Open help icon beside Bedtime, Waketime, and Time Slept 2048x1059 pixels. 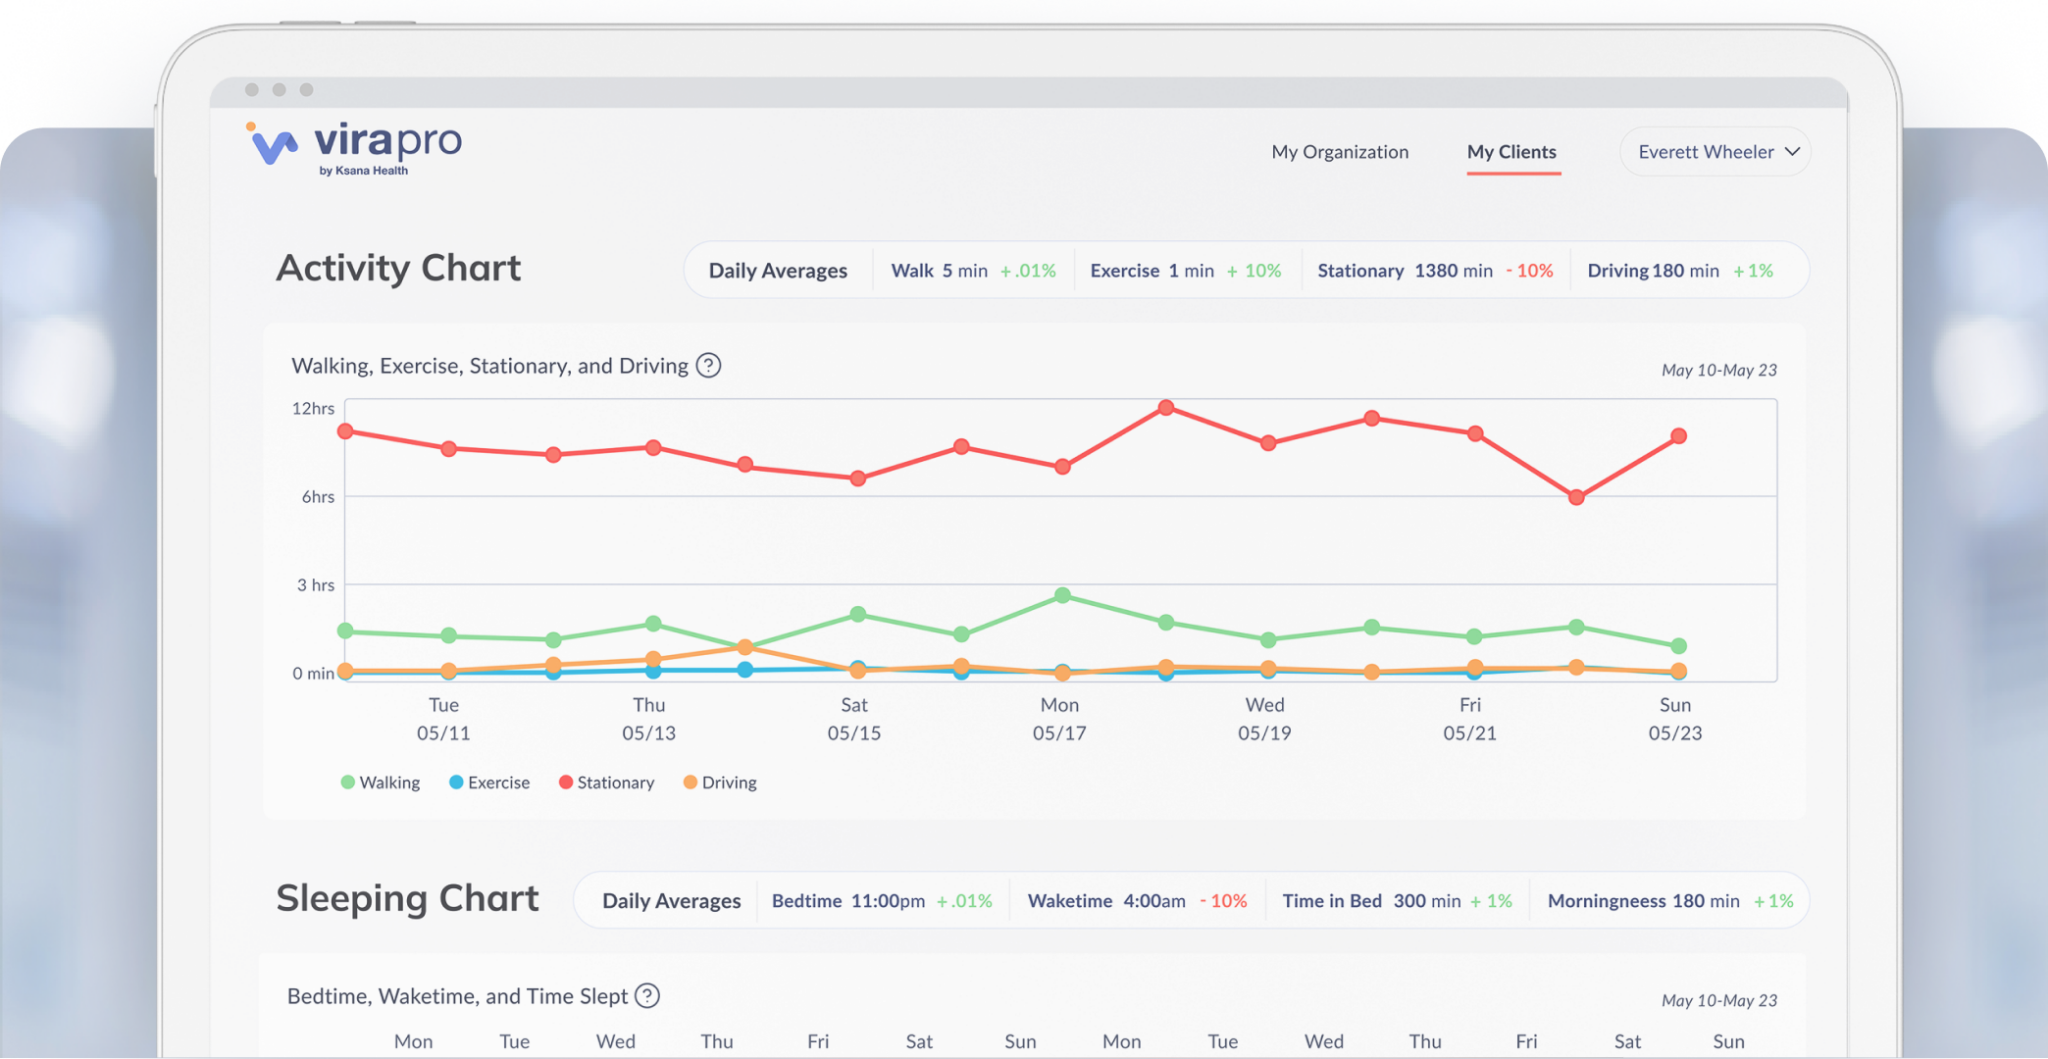point(647,996)
